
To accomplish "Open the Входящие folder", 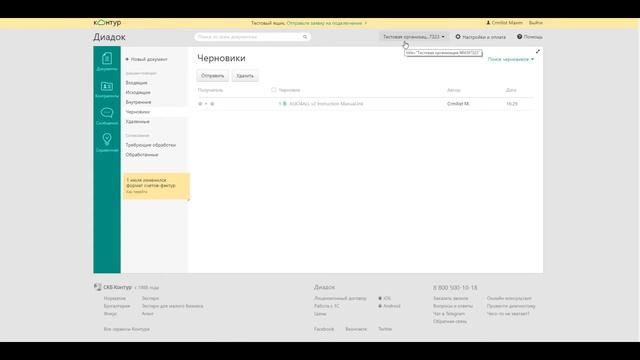I will (x=136, y=83).
